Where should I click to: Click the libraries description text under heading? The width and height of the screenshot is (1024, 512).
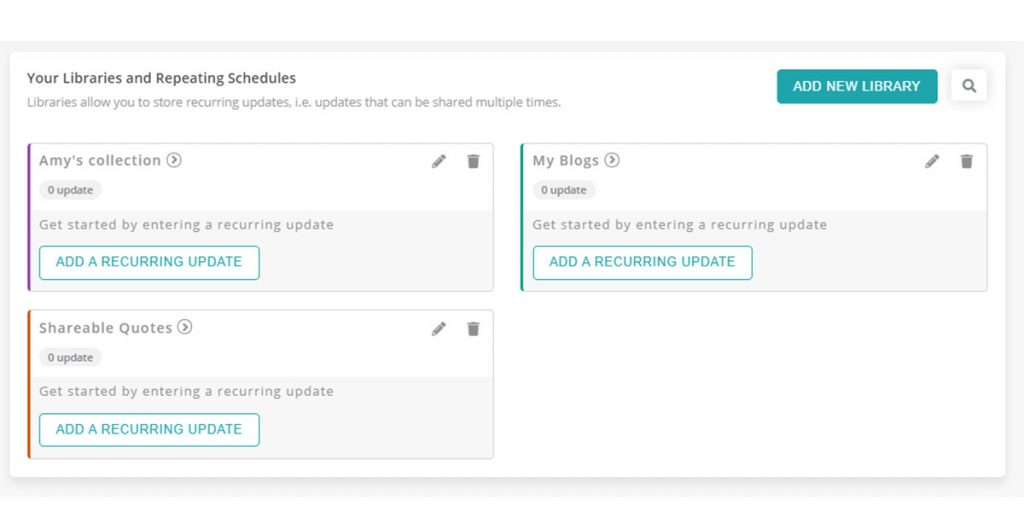[294, 103]
